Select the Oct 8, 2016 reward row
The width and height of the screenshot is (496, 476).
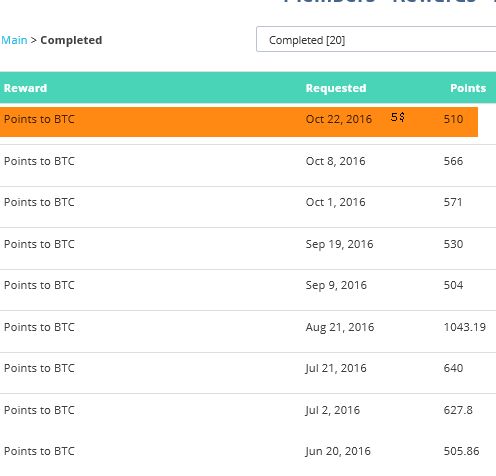pyautogui.click(x=248, y=165)
